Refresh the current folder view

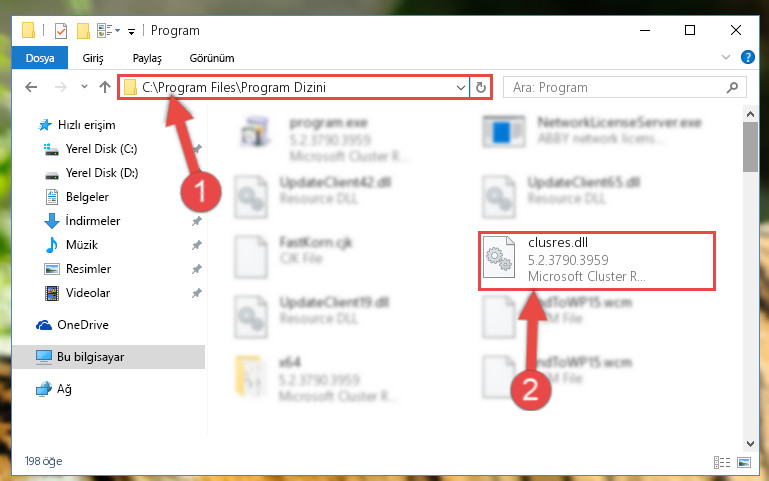click(481, 87)
